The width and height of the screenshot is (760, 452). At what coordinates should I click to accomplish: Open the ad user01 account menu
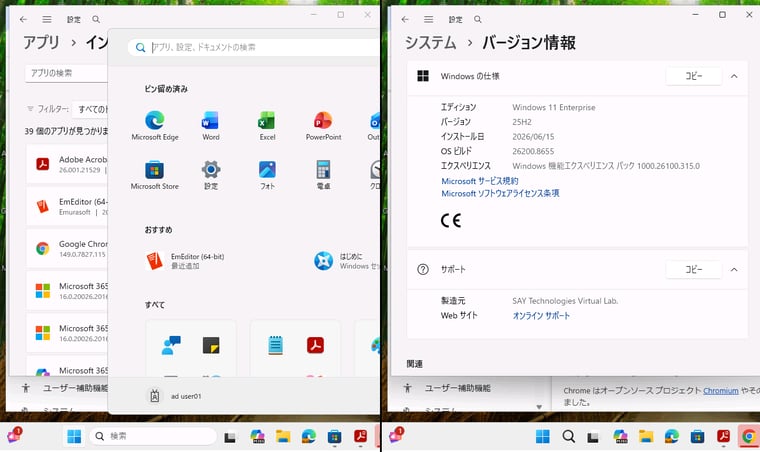(x=174, y=396)
